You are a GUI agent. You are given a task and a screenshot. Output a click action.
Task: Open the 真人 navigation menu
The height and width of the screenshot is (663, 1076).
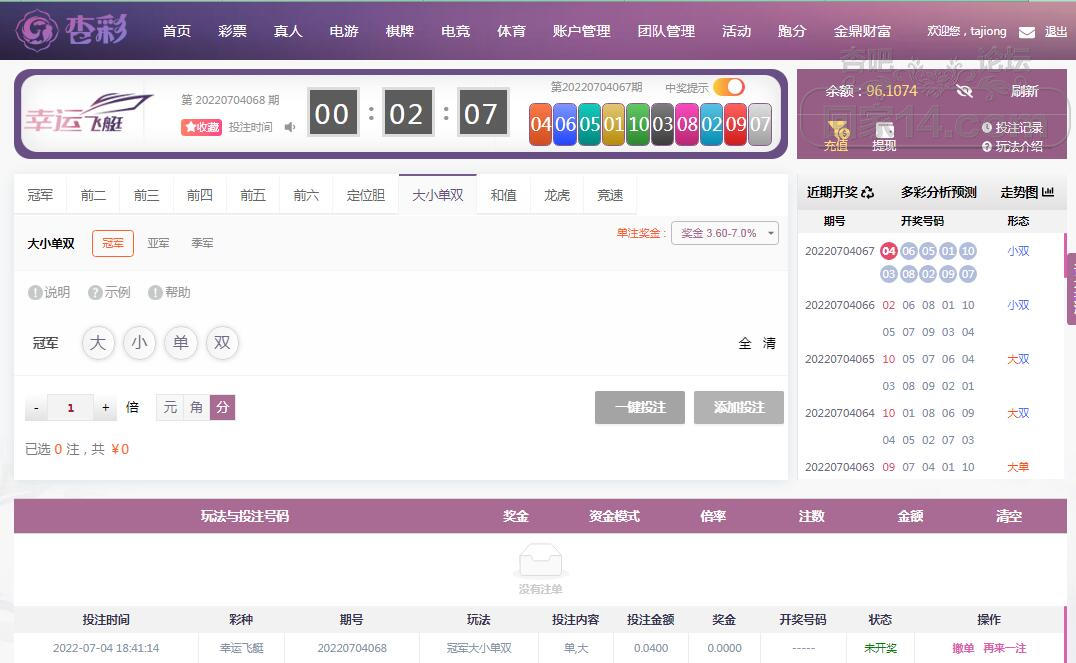(288, 32)
